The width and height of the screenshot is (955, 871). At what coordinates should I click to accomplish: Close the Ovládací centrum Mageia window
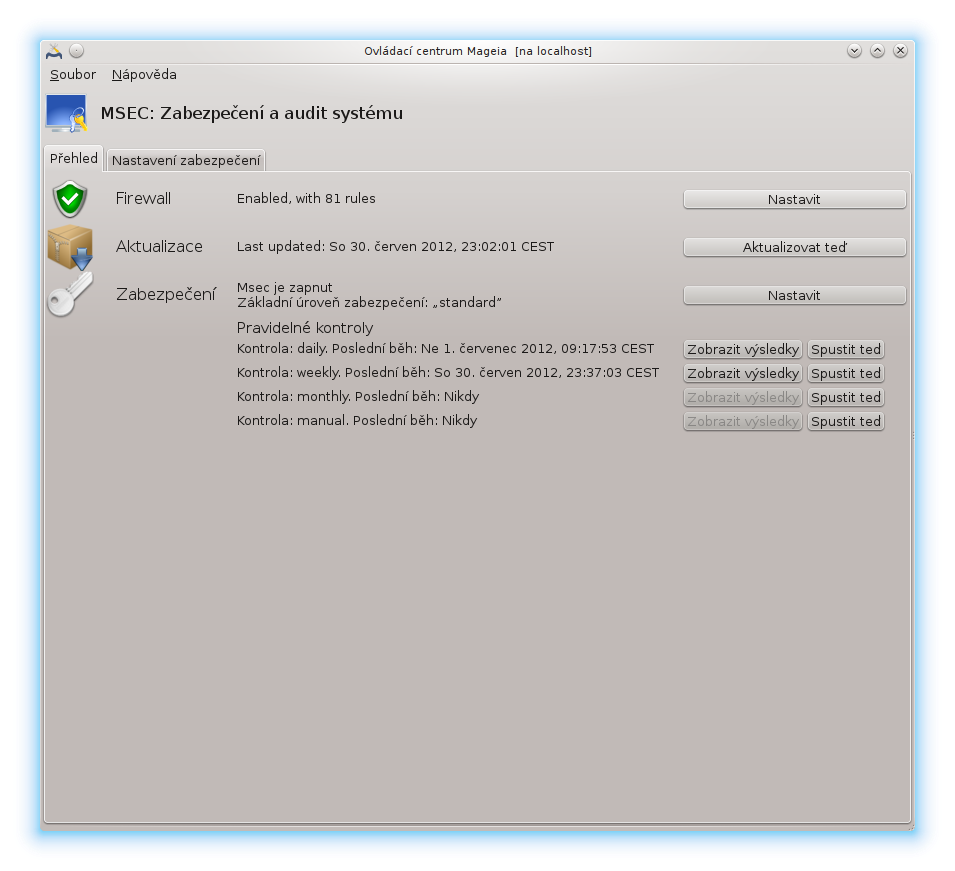click(900, 51)
